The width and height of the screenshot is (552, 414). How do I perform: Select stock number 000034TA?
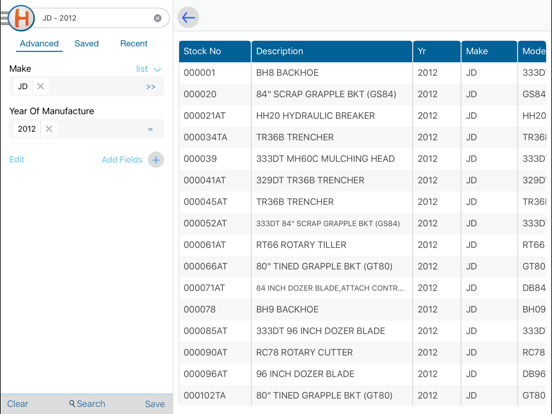pyautogui.click(x=205, y=137)
